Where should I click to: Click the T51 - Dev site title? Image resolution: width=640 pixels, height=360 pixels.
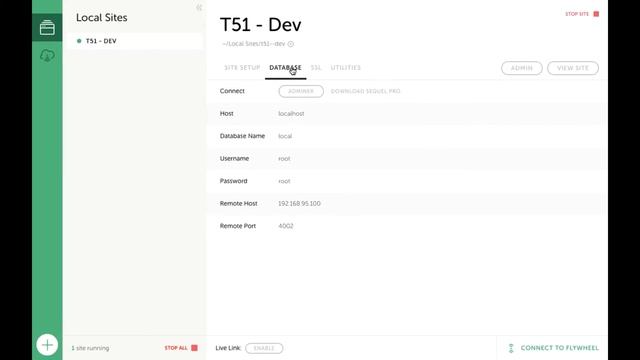[260, 24]
